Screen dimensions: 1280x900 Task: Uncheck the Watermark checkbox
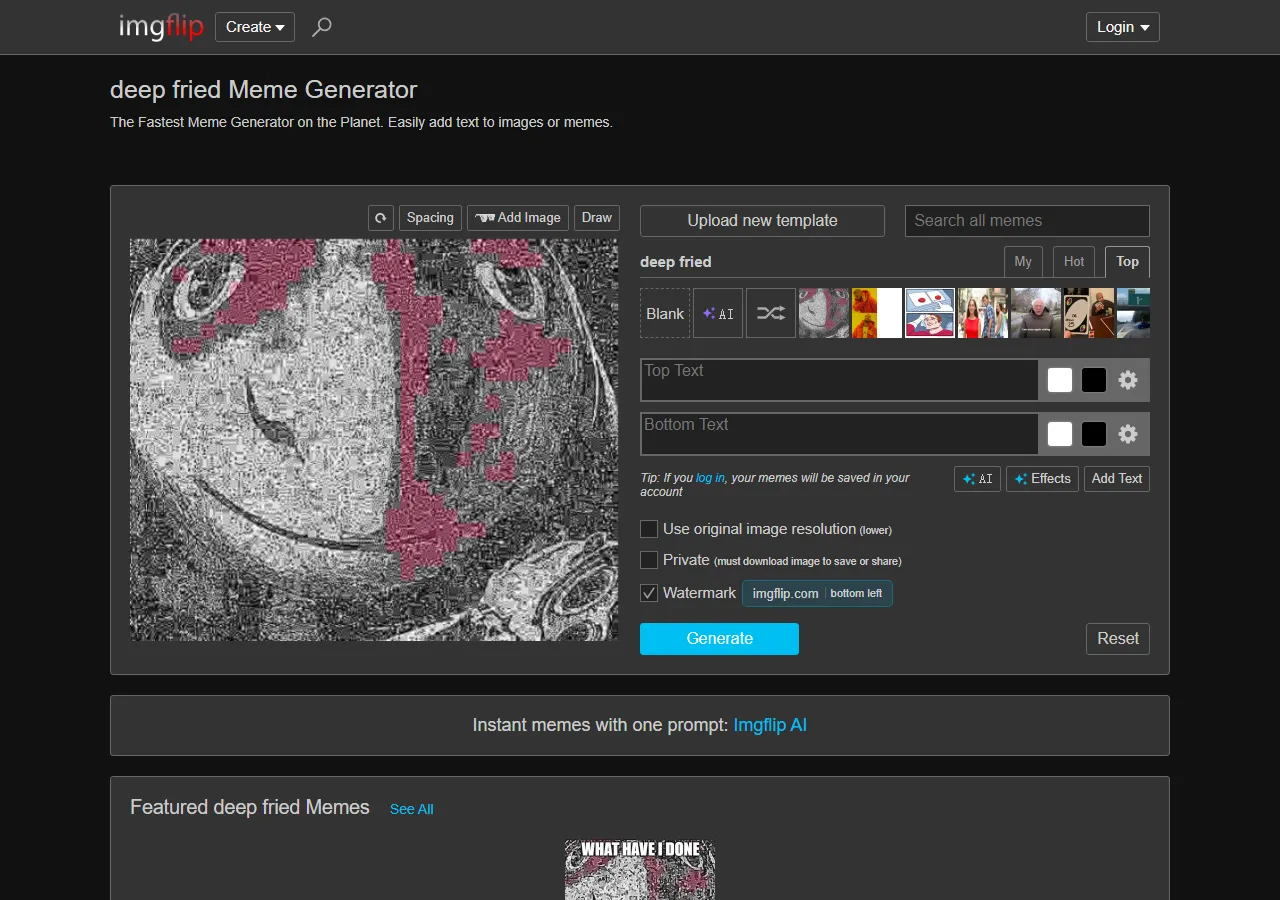coord(649,593)
